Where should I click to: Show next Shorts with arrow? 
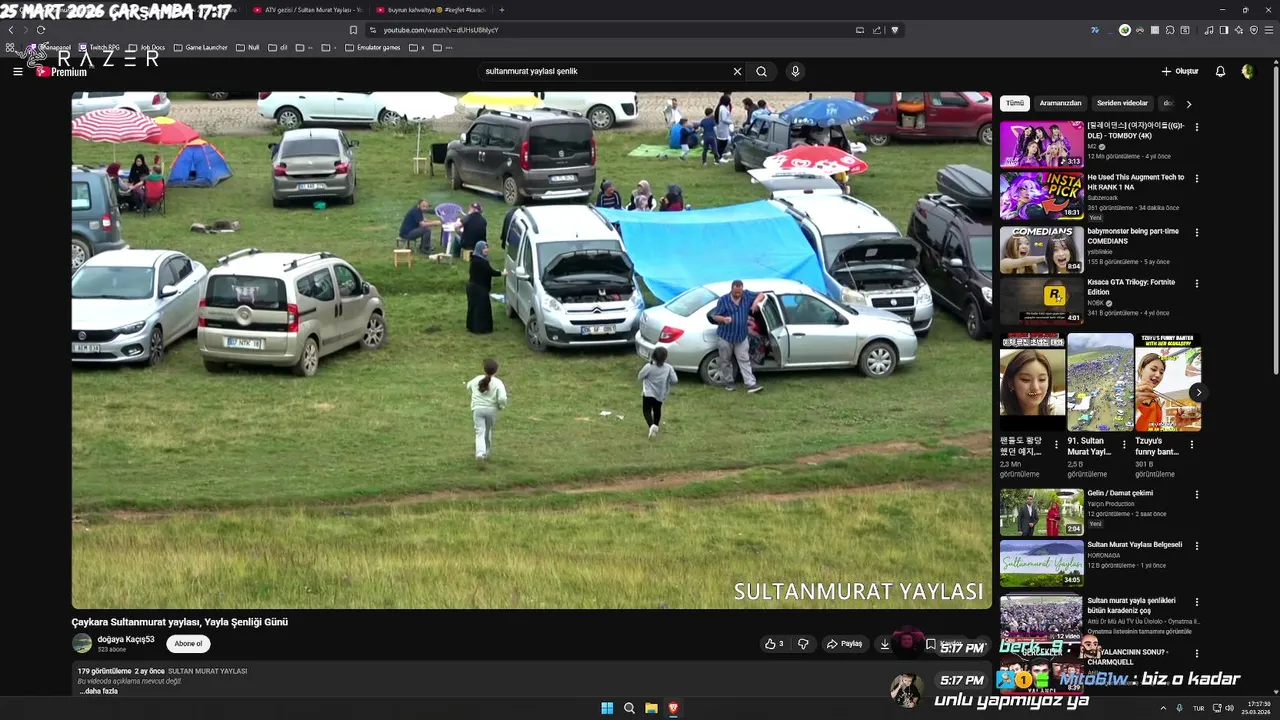coord(1197,392)
